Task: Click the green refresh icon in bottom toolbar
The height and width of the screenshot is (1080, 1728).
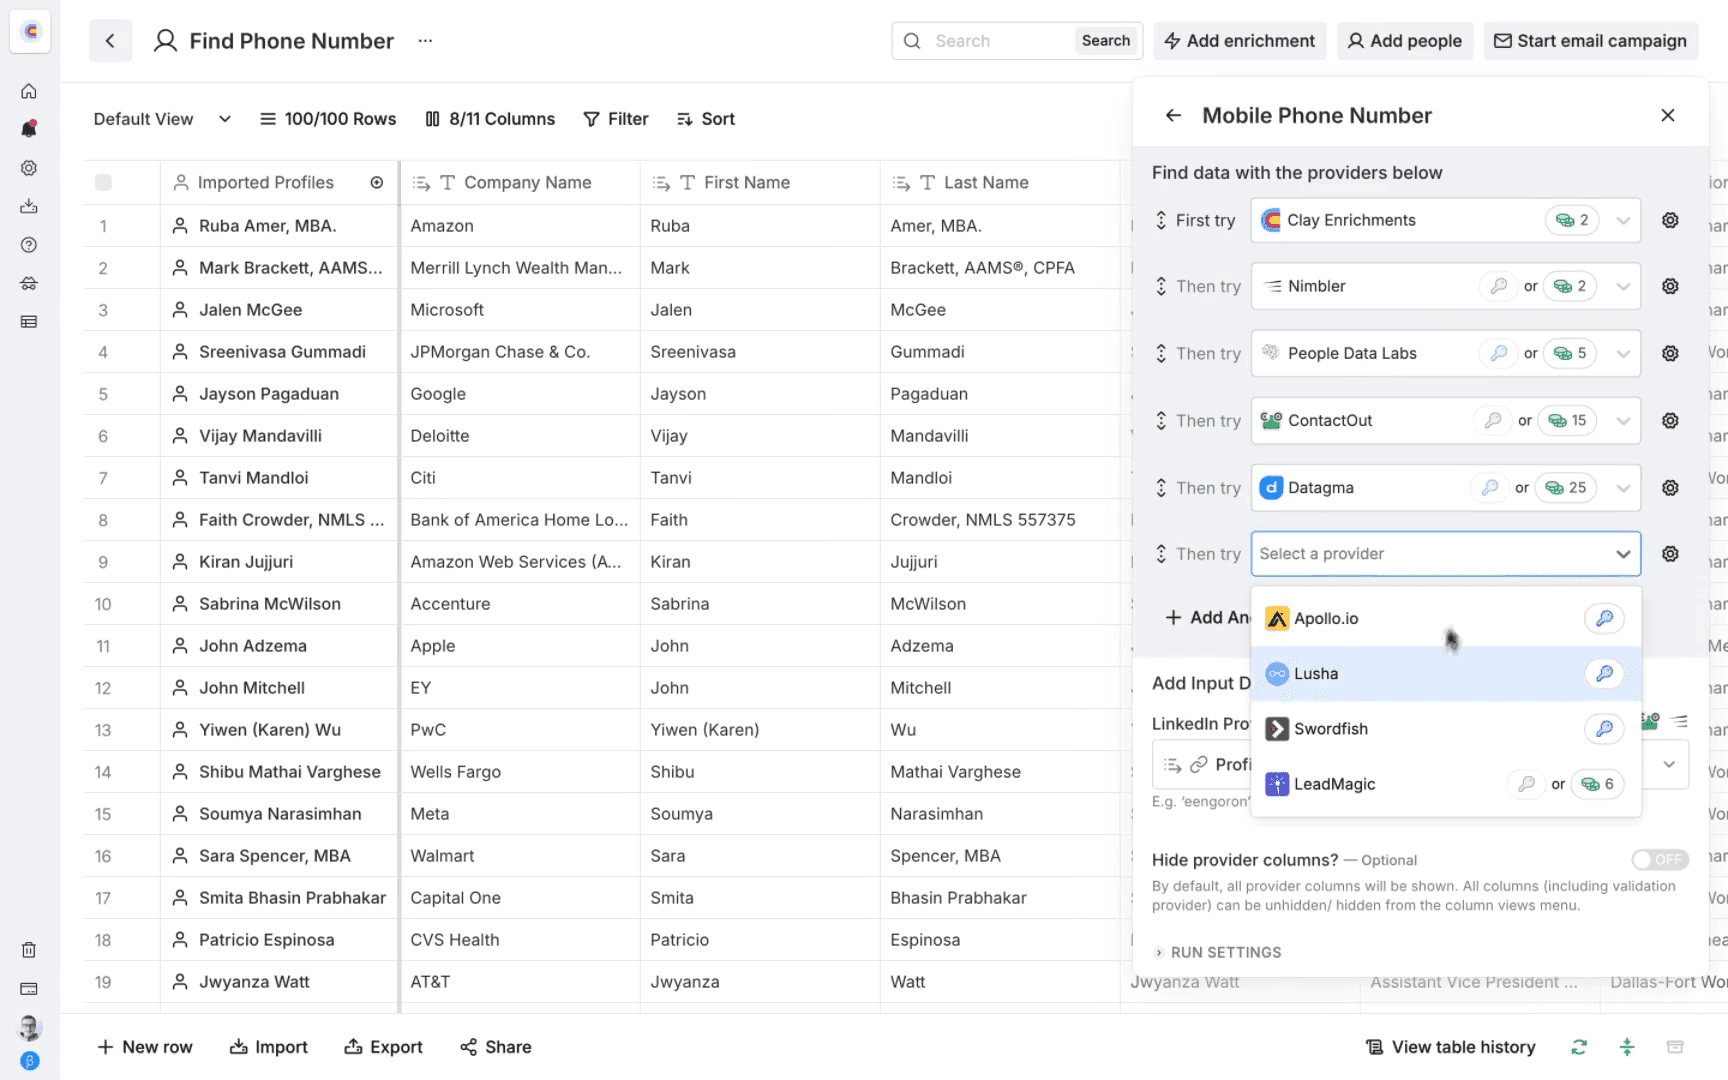Action: pos(1579,1047)
